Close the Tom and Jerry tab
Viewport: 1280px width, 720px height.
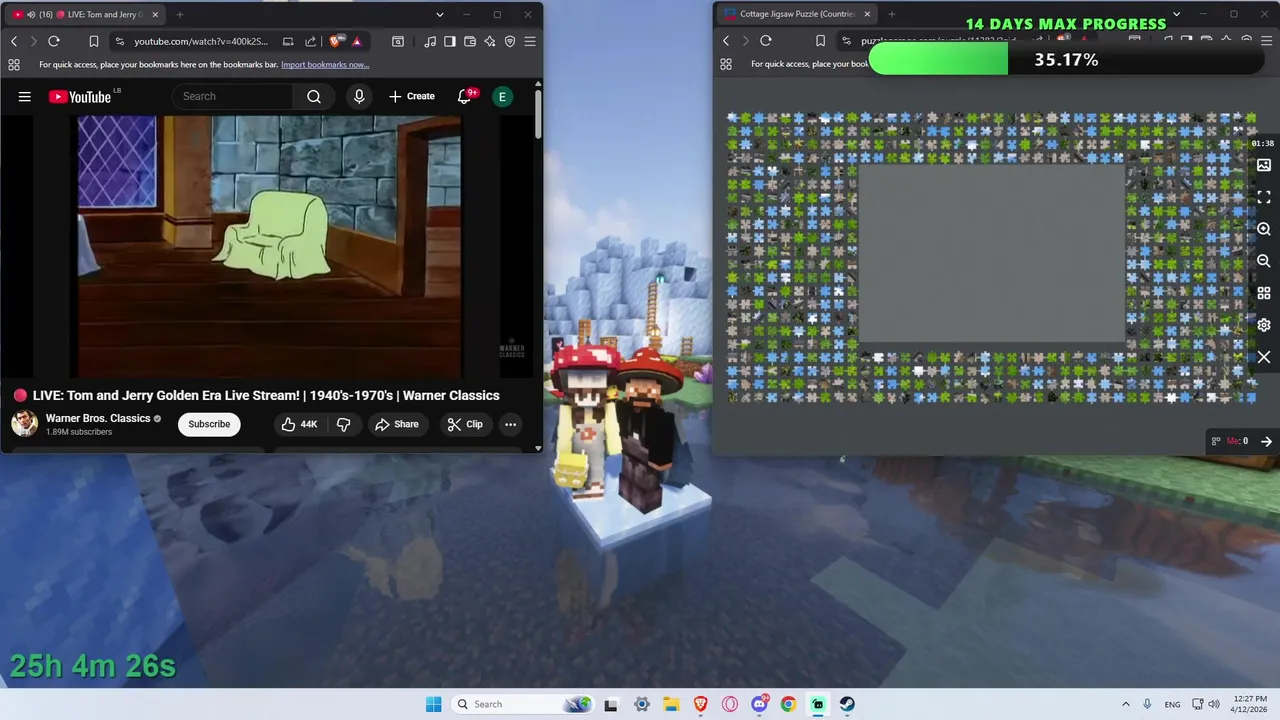pos(154,14)
